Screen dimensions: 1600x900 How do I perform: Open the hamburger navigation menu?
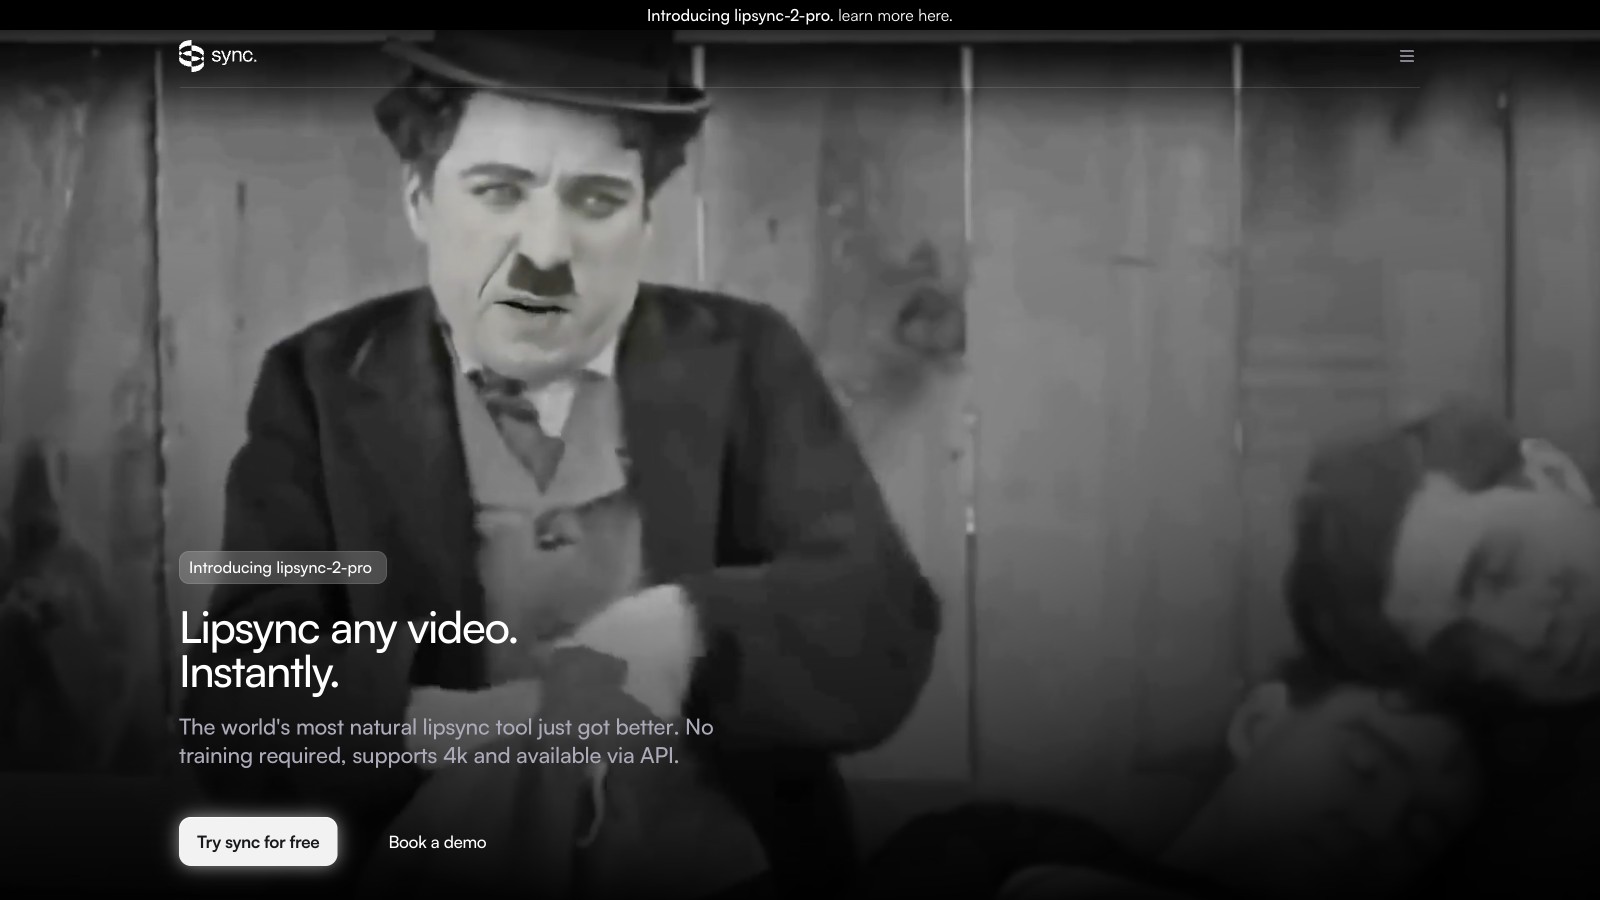[1407, 56]
